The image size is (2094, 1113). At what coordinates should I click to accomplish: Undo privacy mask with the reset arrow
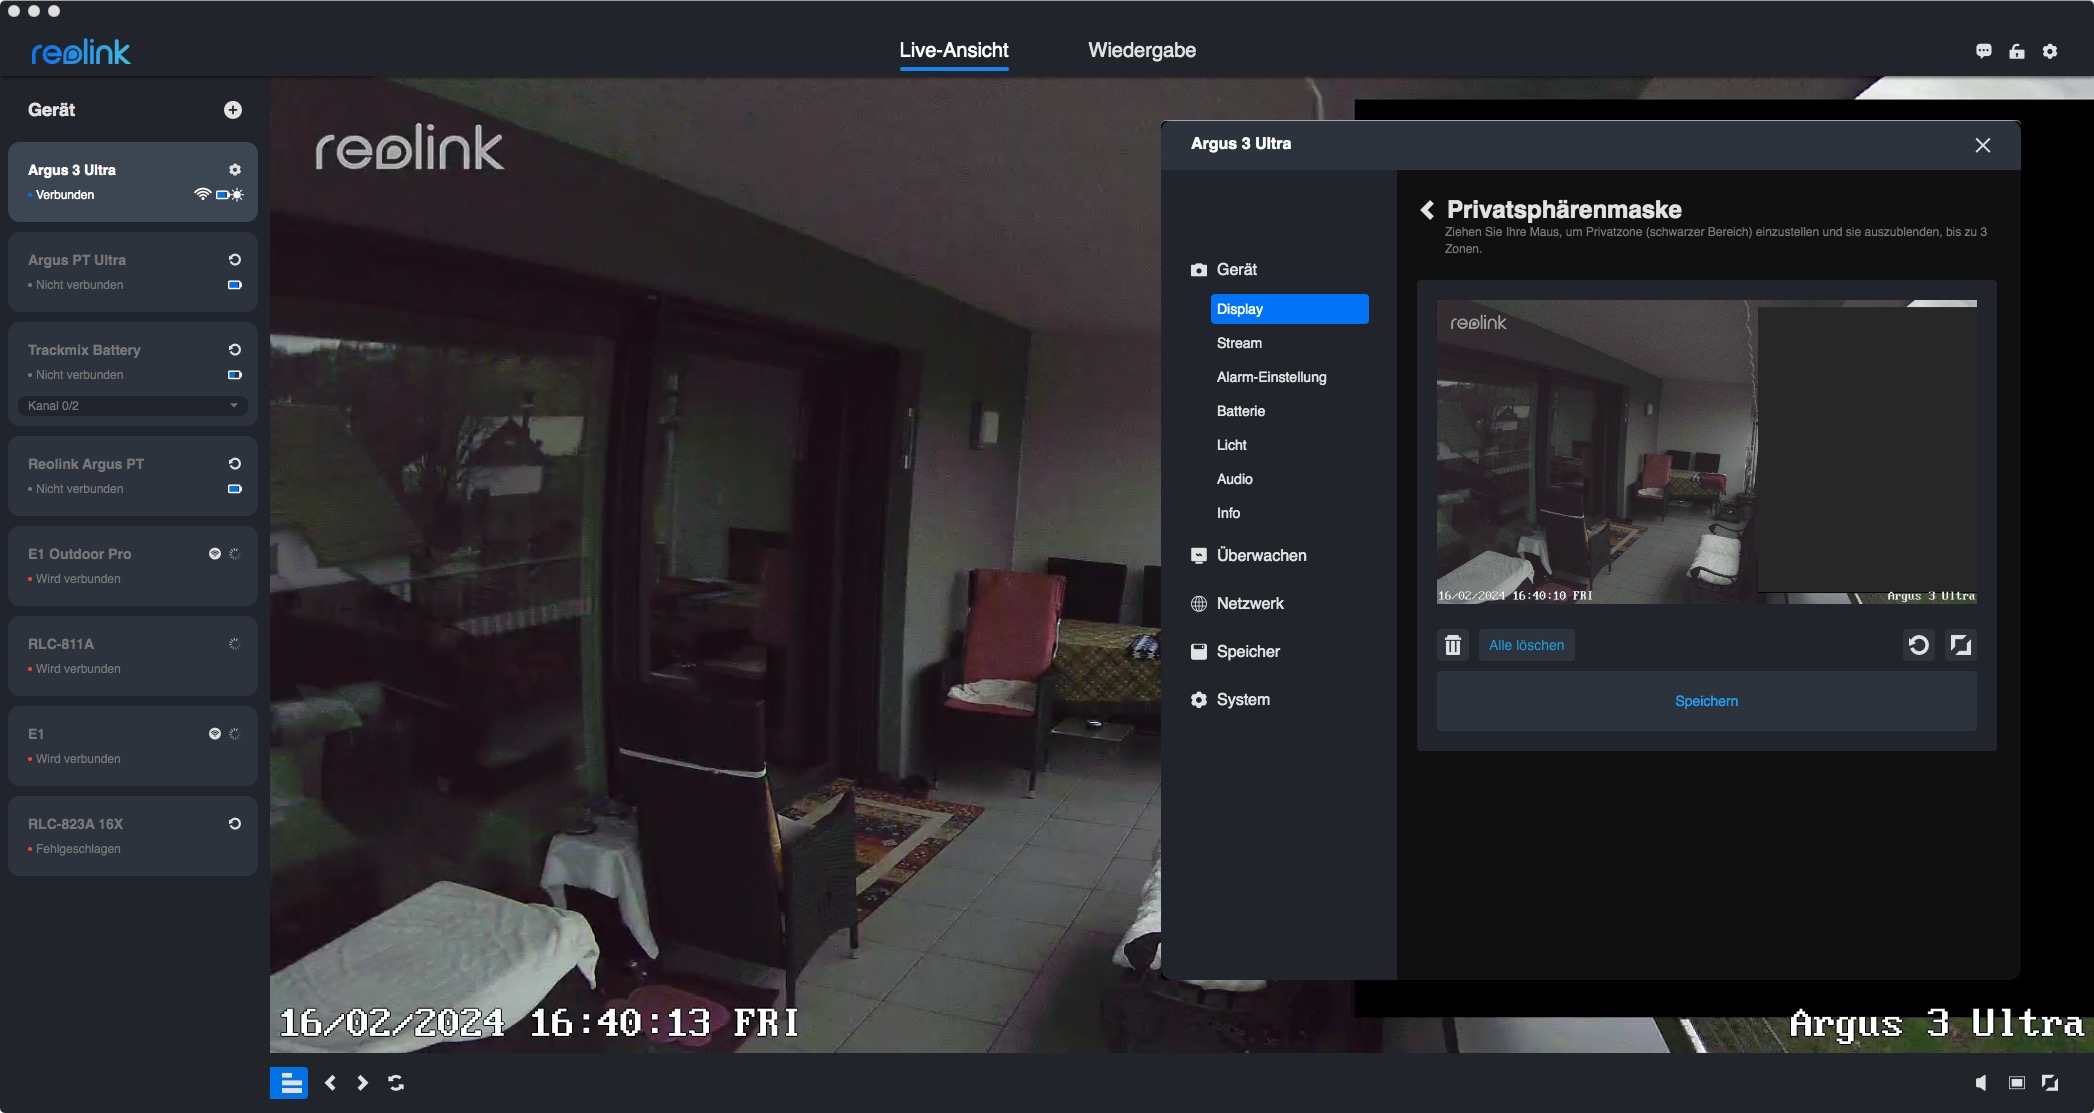click(x=1918, y=645)
